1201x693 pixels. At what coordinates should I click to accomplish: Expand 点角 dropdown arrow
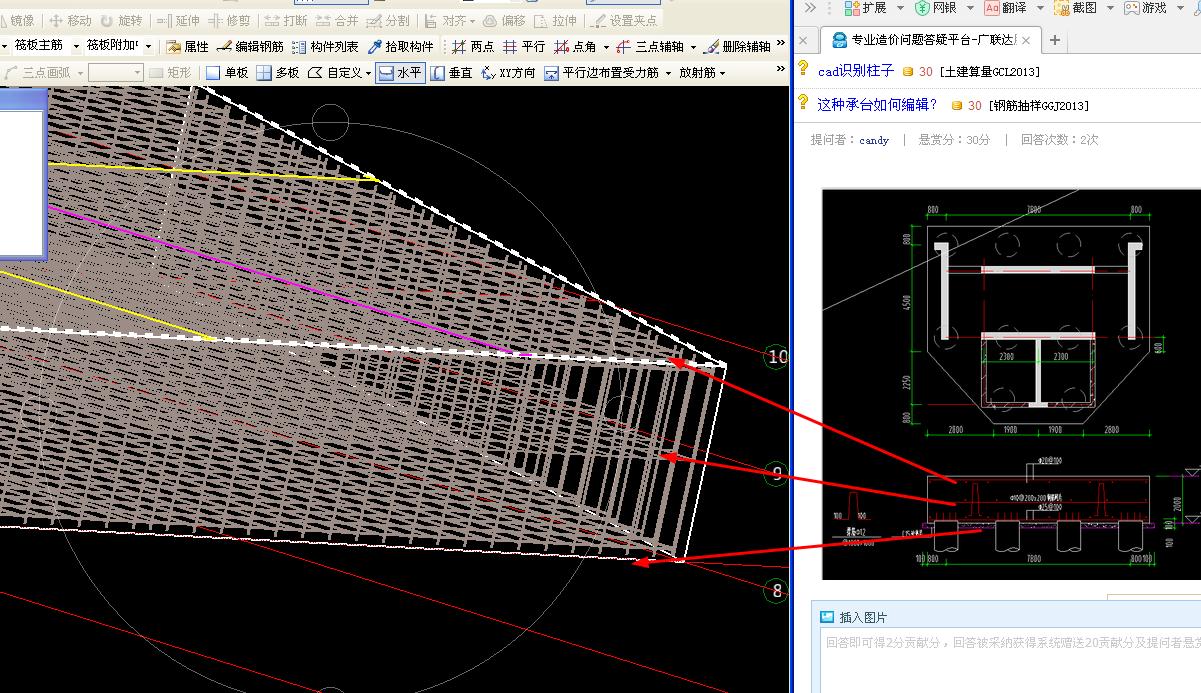pyautogui.click(x=606, y=47)
